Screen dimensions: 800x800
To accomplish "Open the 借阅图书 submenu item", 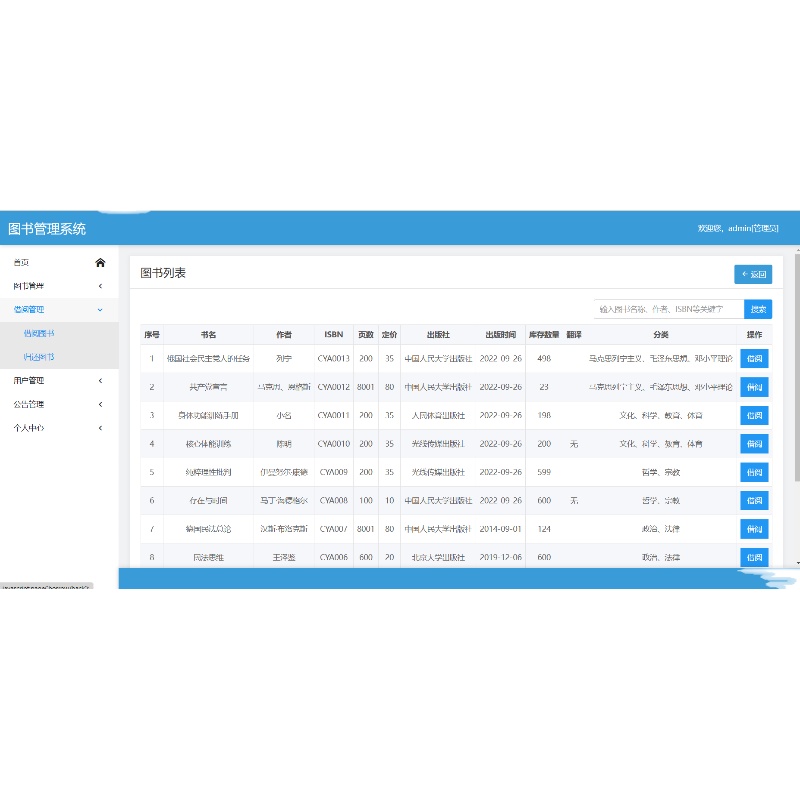I will tap(39, 333).
